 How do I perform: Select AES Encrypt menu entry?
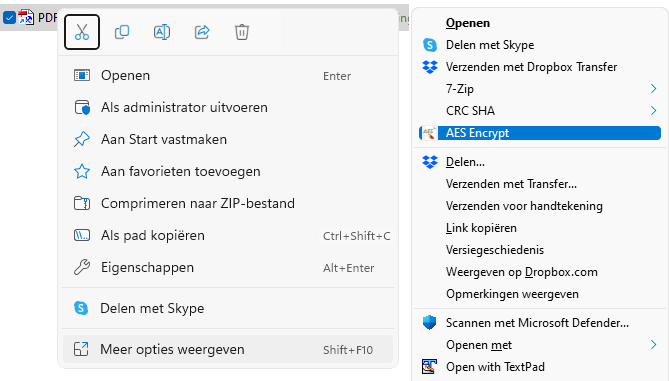540,133
